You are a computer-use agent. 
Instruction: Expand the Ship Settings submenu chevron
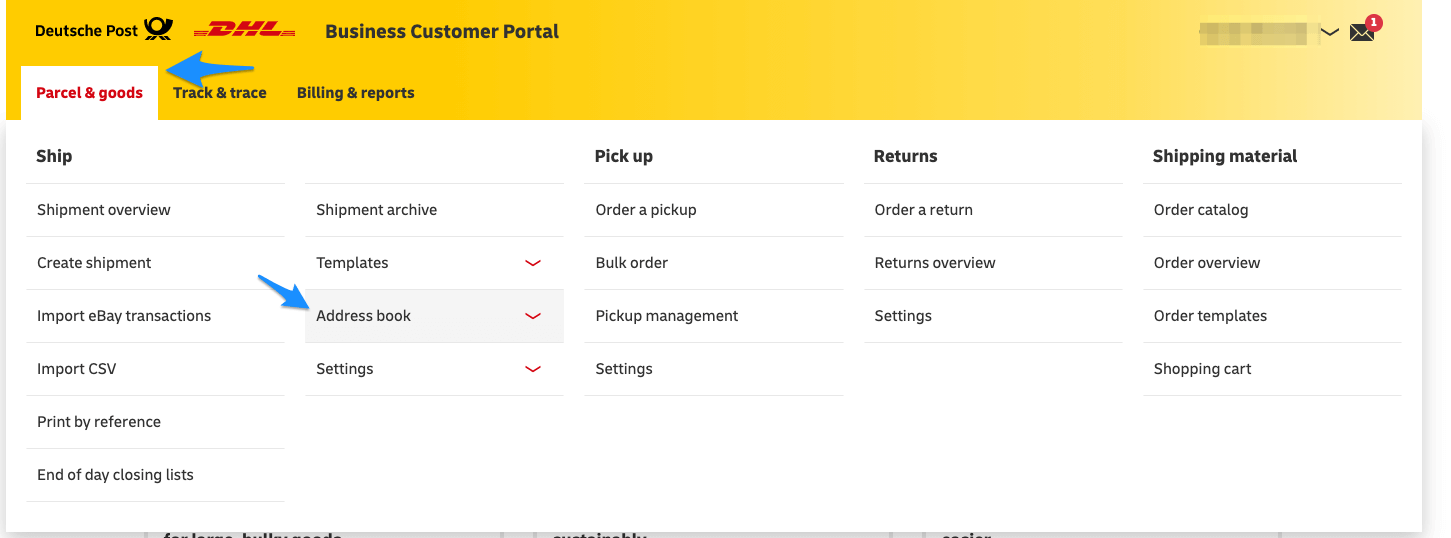click(533, 369)
